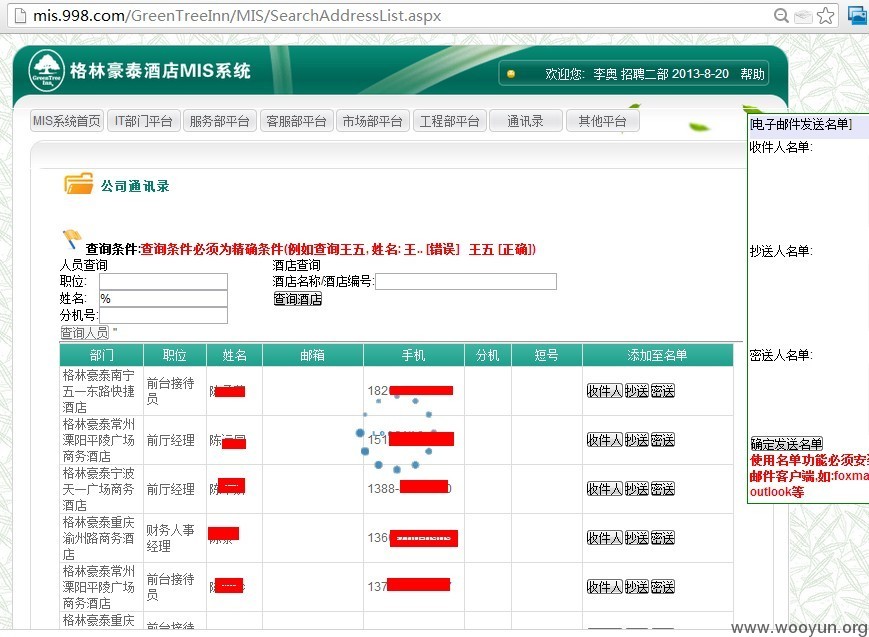Click the 帮助 help link

tap(752, 74)
